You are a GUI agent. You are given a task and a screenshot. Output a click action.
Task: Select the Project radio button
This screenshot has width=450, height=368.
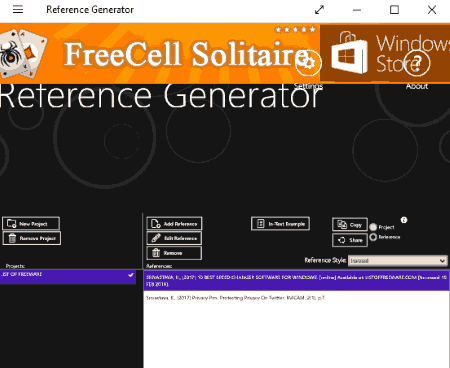pyautogui.click(x=373, y=227)
